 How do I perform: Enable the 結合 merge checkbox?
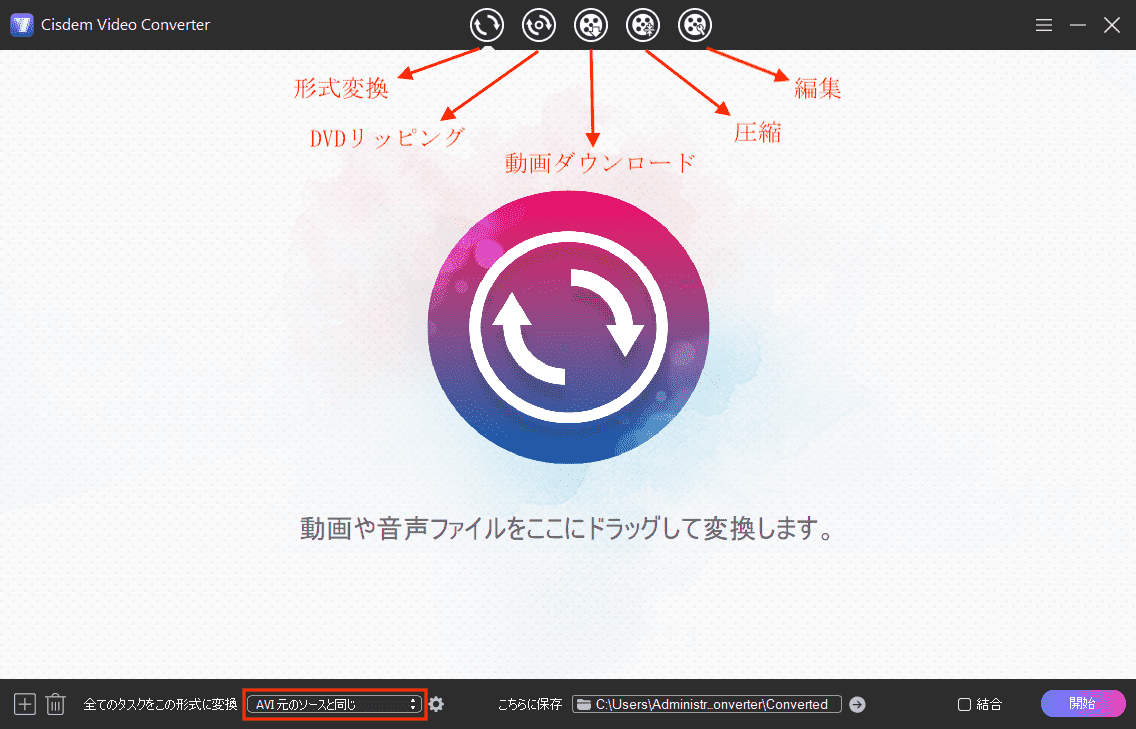(x=964, y=704)
